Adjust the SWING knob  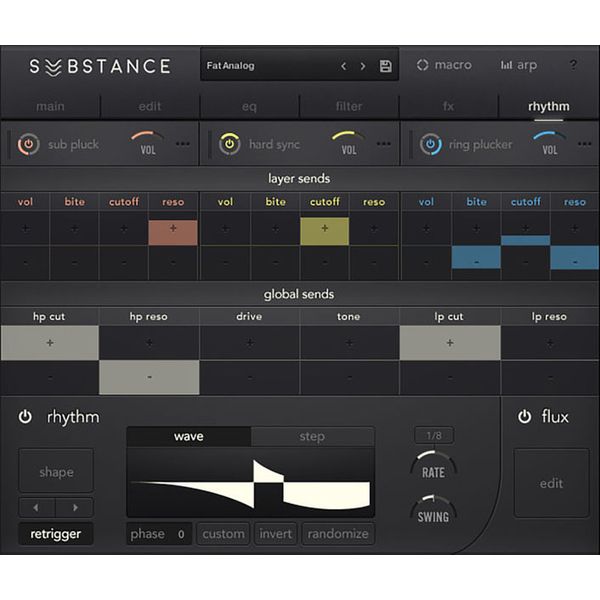pos(434,511)
